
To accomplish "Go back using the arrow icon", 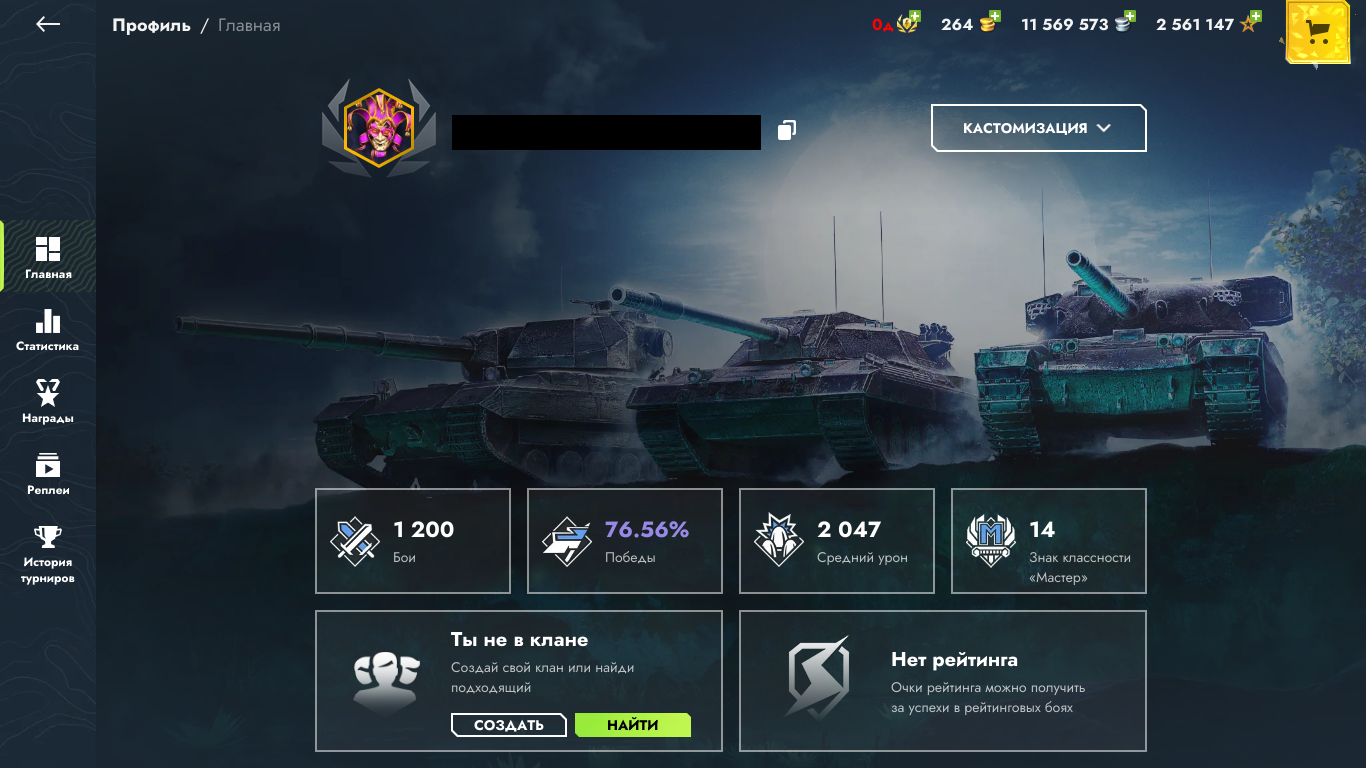I will (x=48, y=24).
